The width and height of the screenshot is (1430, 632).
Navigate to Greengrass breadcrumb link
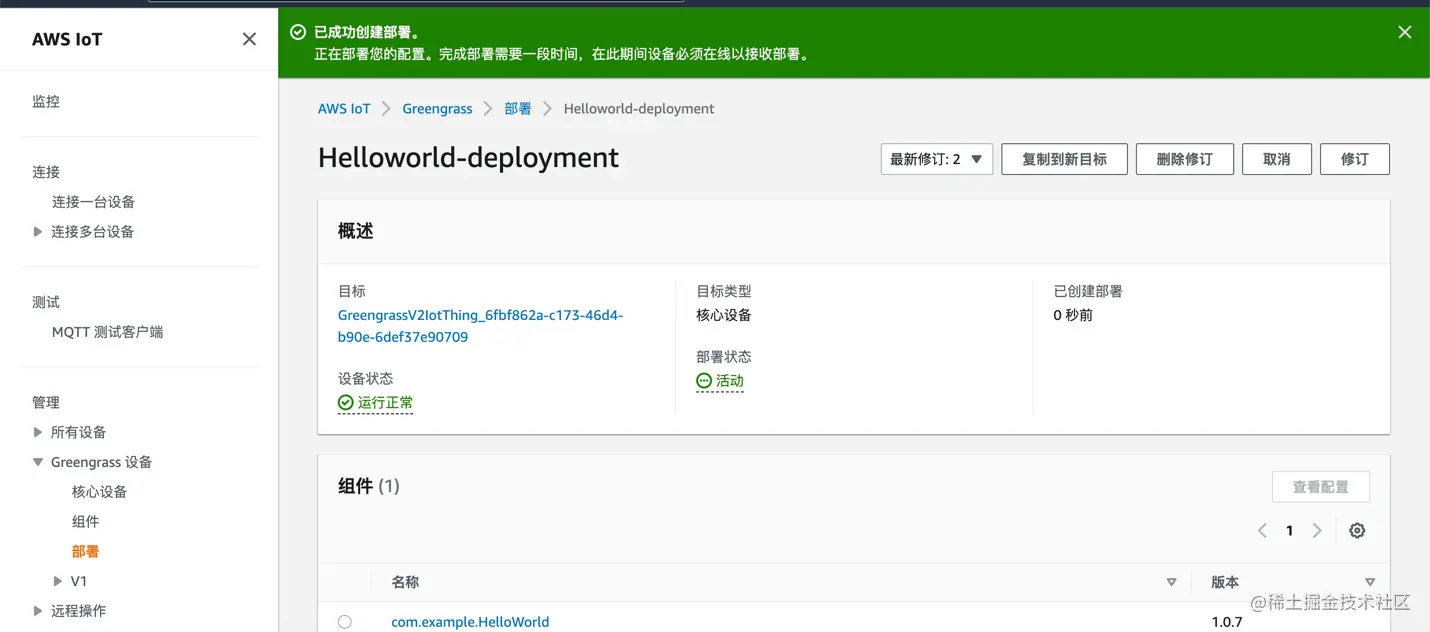[437, 109]
